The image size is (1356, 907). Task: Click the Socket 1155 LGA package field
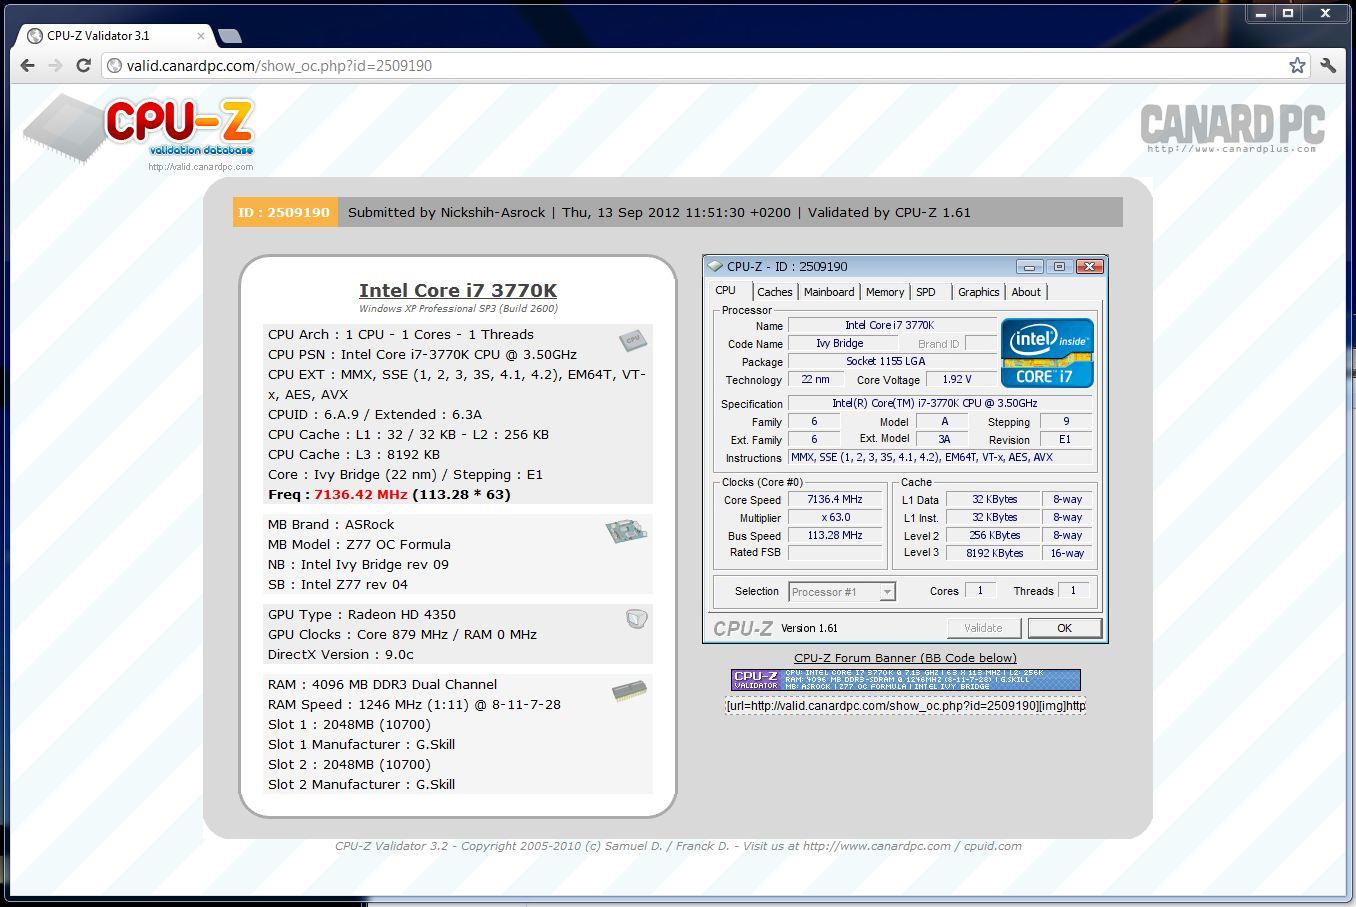(x=891, y=361)
